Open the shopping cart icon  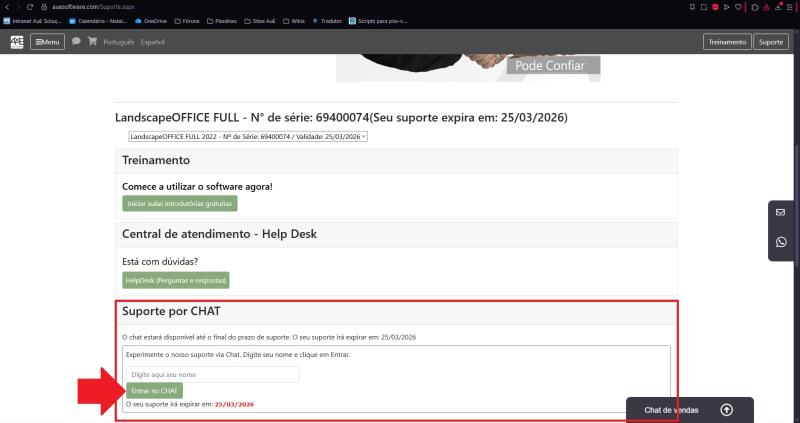tap(92, 42)
